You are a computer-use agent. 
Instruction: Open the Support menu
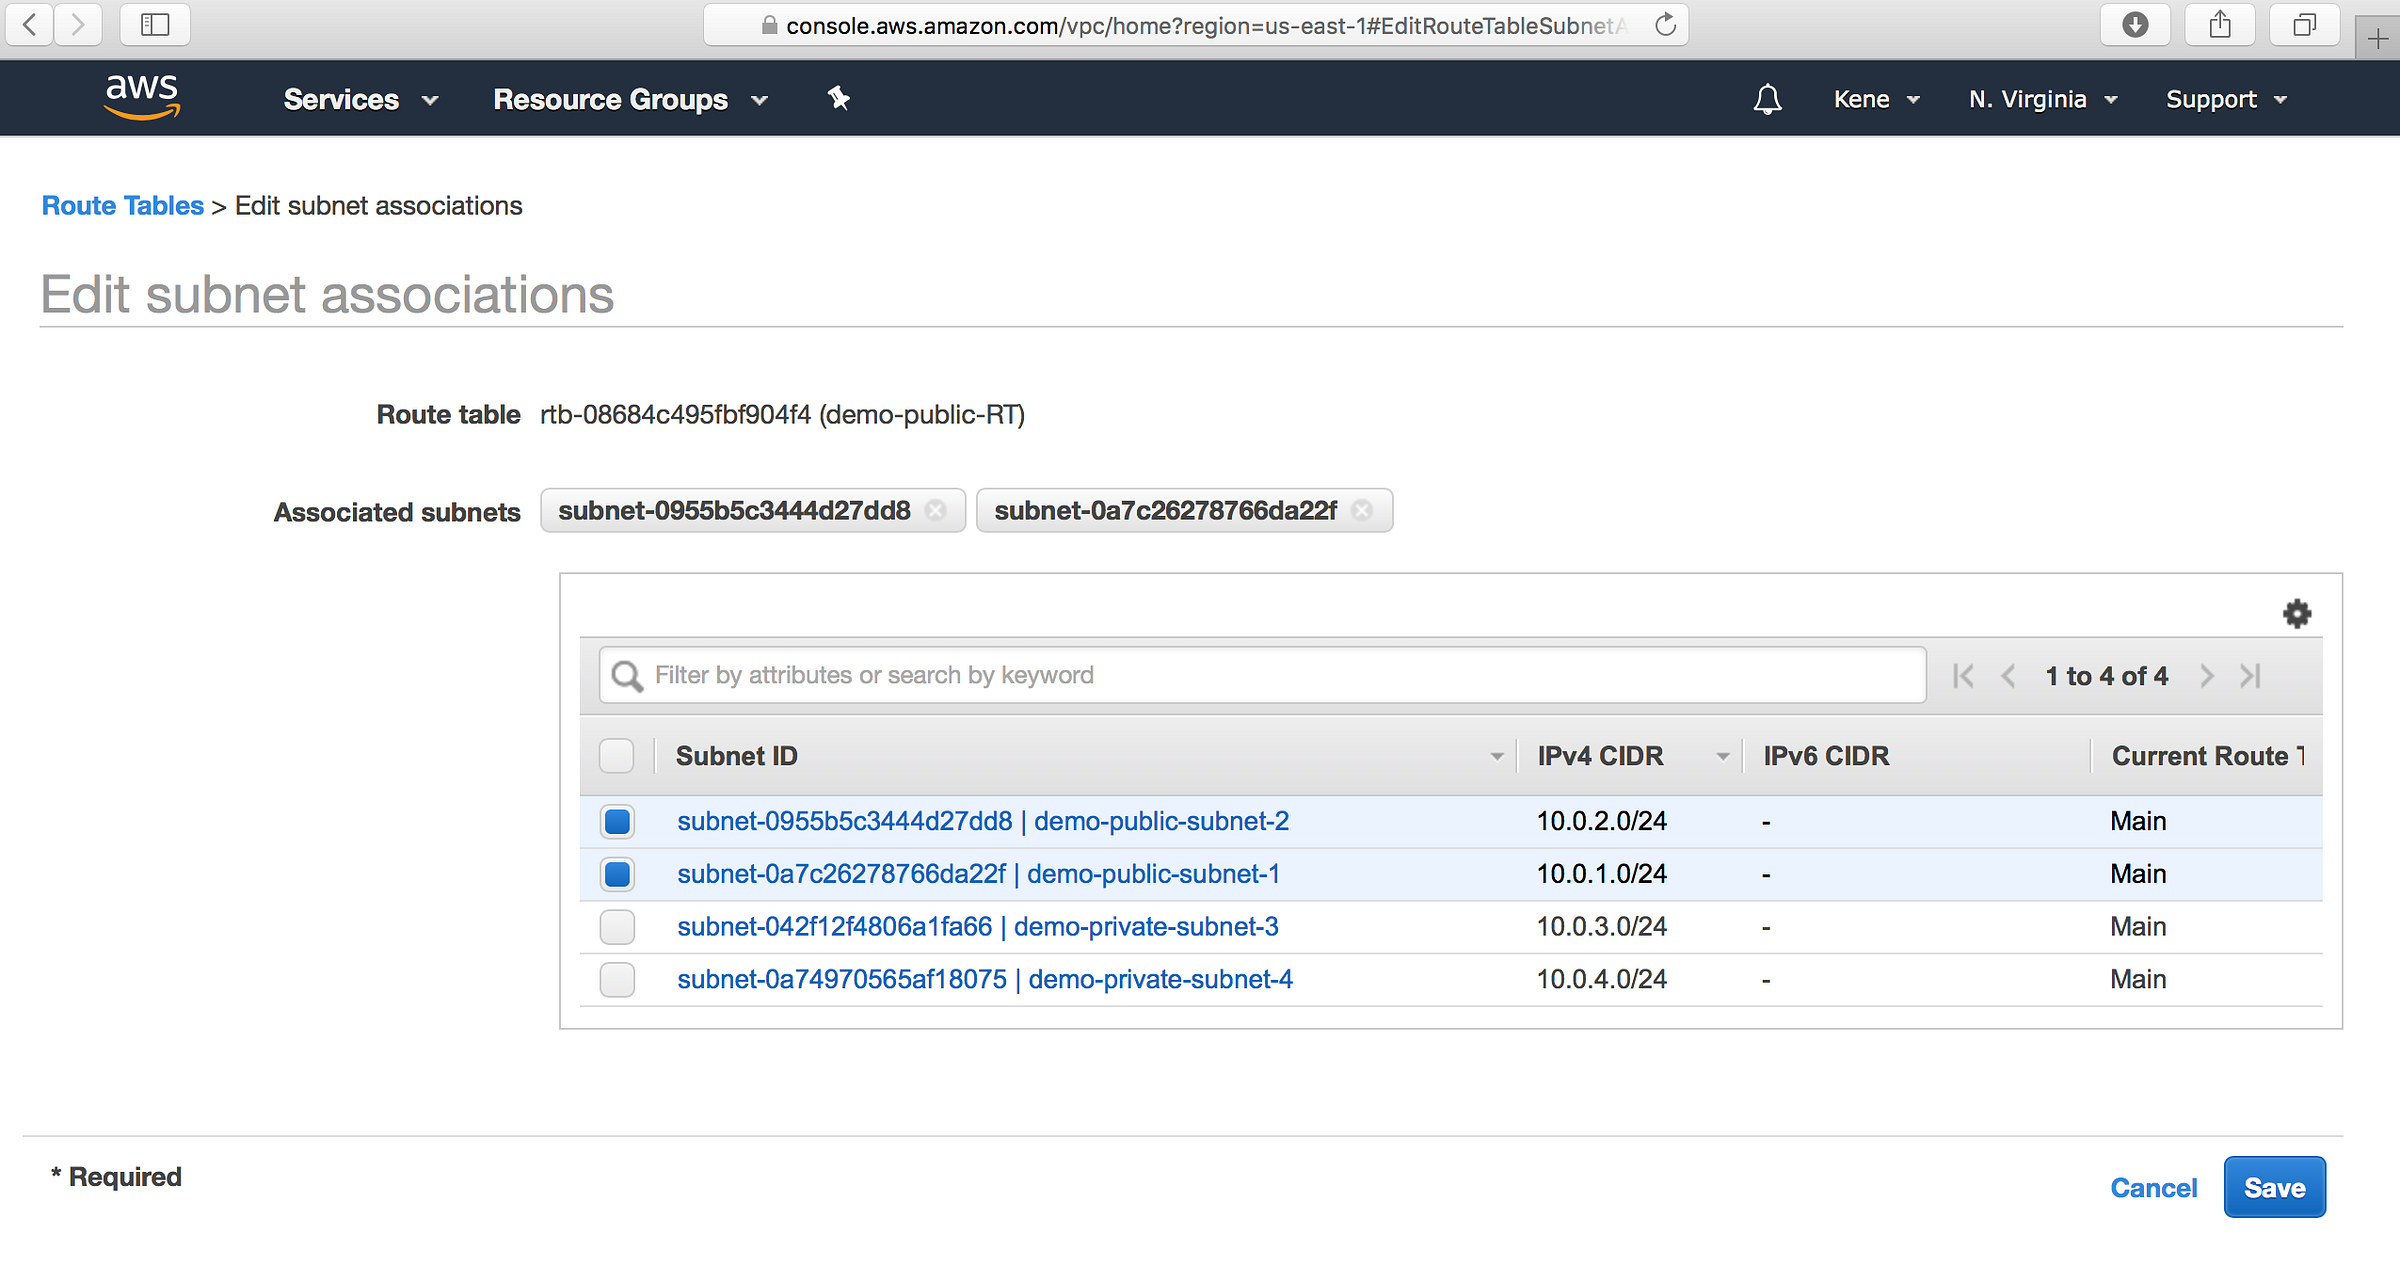point(2225,99)
